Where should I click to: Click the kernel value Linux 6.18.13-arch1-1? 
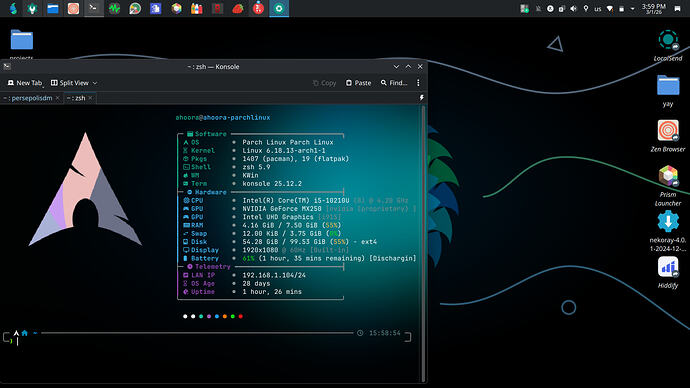click(284, 150)
